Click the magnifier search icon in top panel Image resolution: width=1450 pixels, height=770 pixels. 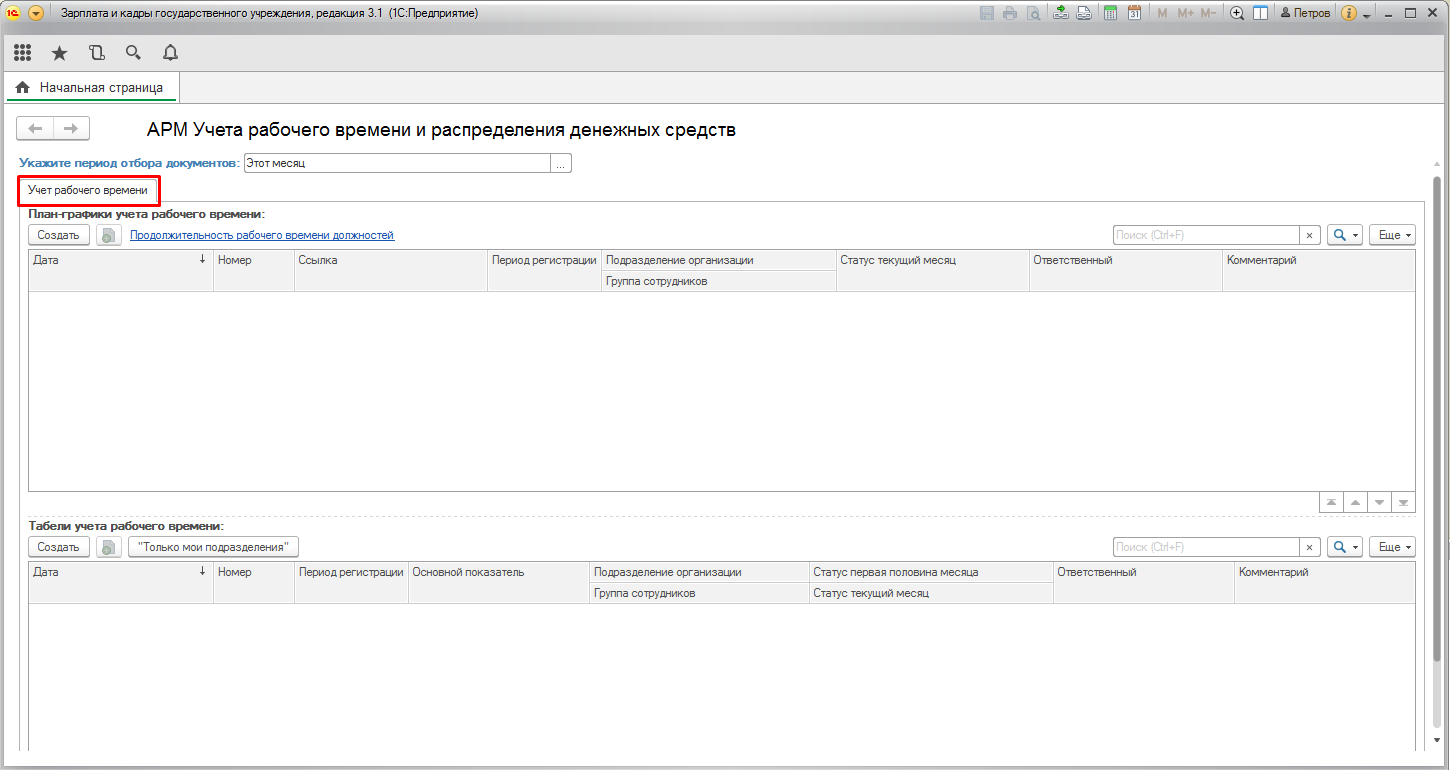click(x=133, y=53)
